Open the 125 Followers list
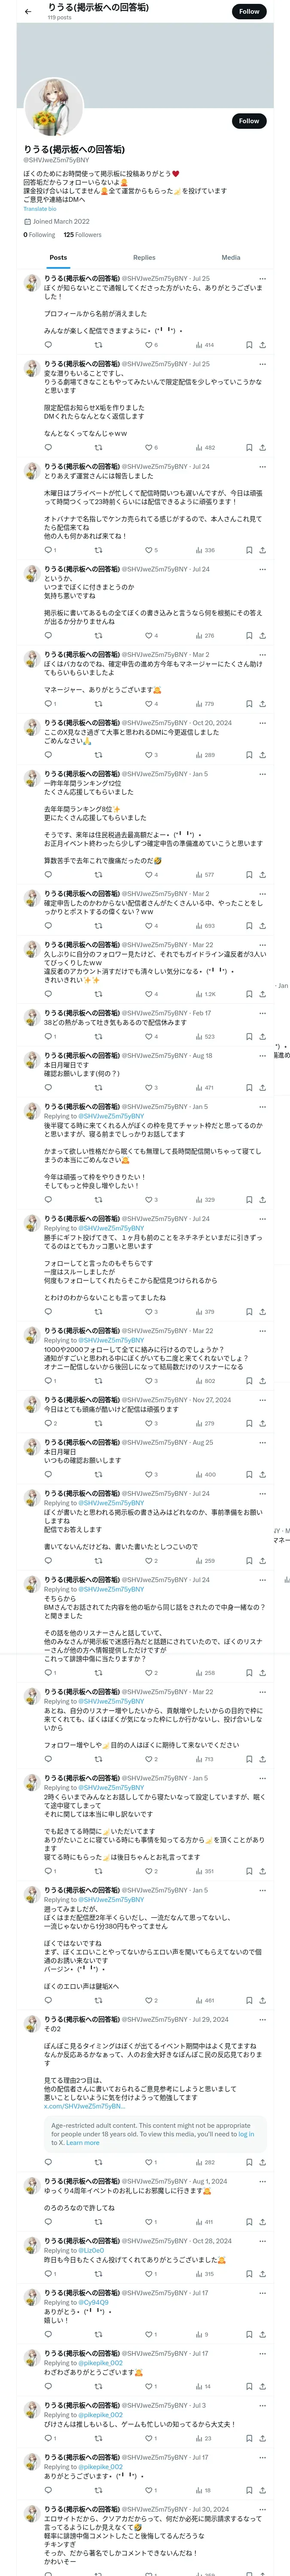The image size is (290, 2576). 82,235
